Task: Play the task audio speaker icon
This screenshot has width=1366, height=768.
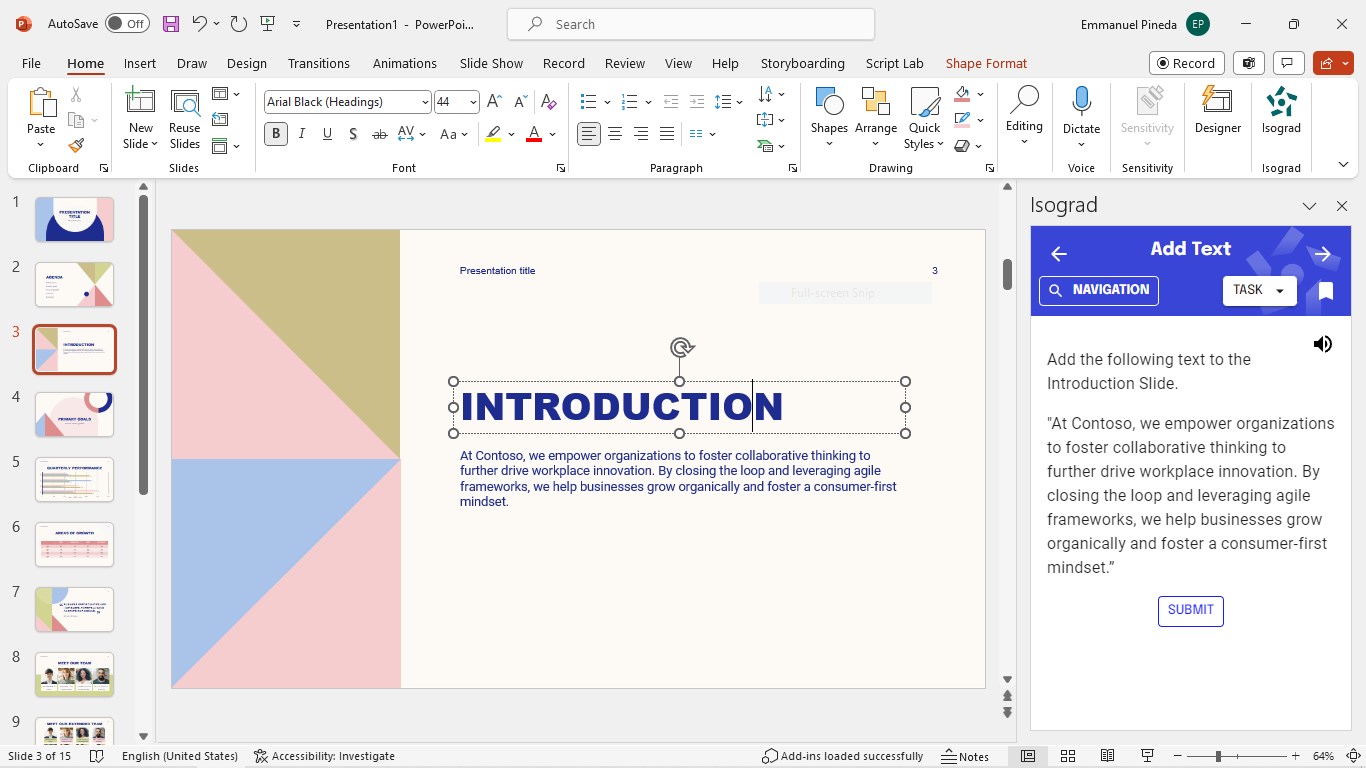Action: pos(1323,344)
